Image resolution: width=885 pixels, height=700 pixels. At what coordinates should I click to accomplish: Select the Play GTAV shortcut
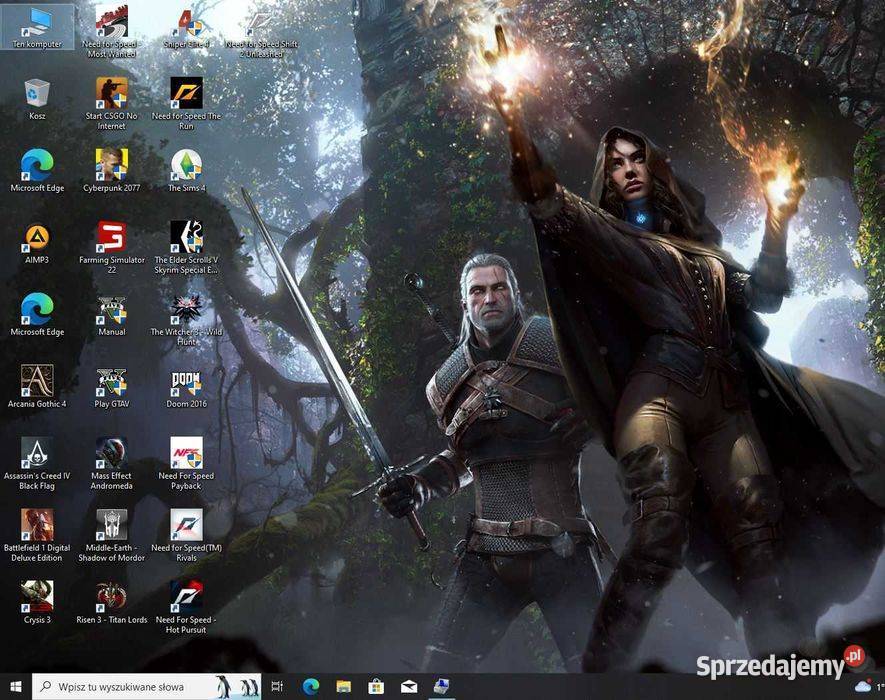tap(111, 382)
